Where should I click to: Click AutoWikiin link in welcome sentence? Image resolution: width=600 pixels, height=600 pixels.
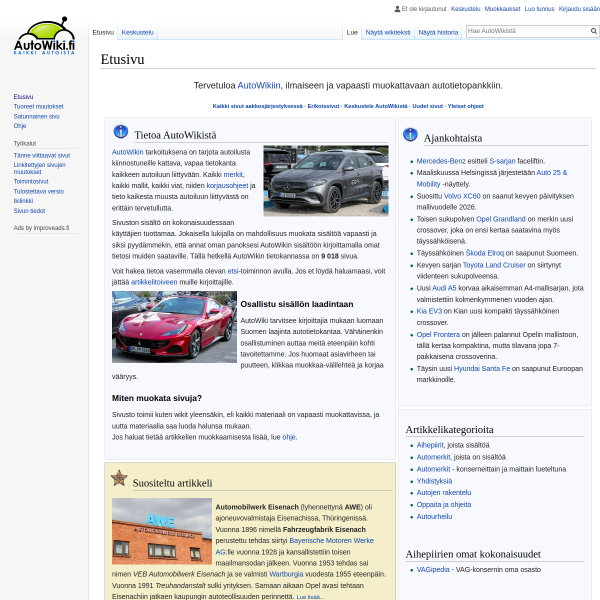coord(259,85)
